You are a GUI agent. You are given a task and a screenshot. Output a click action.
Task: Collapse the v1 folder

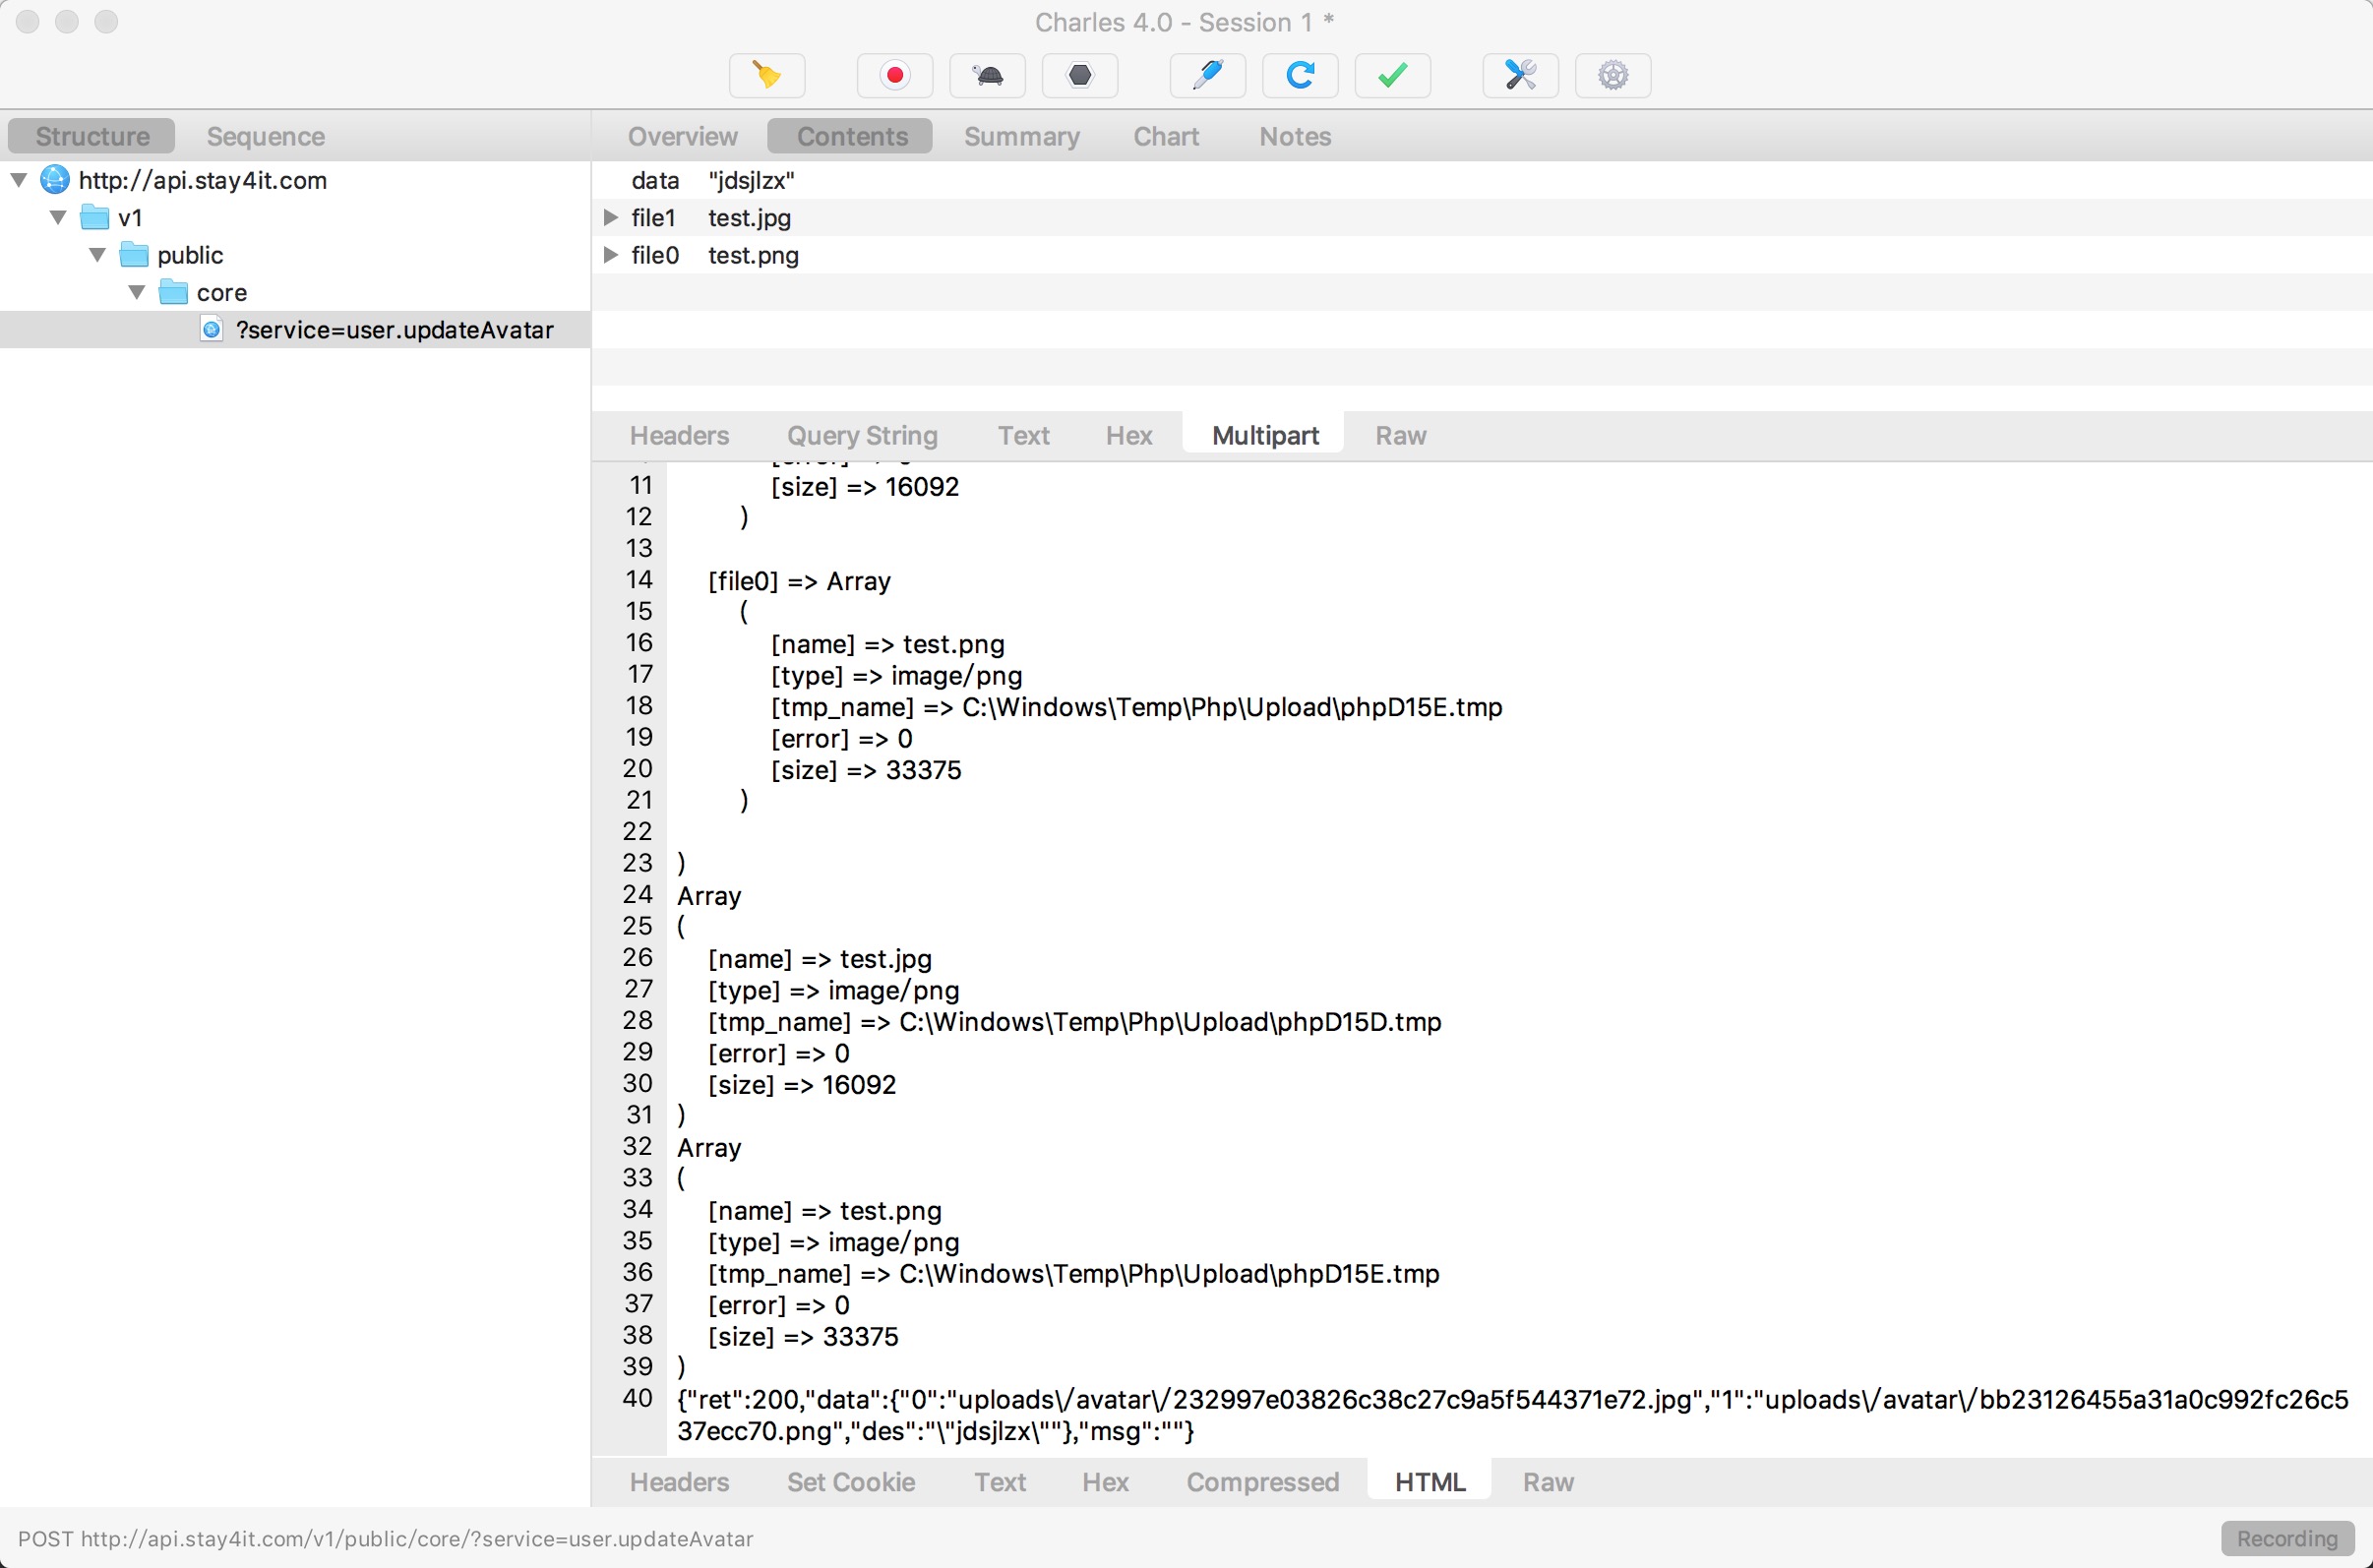58,217
